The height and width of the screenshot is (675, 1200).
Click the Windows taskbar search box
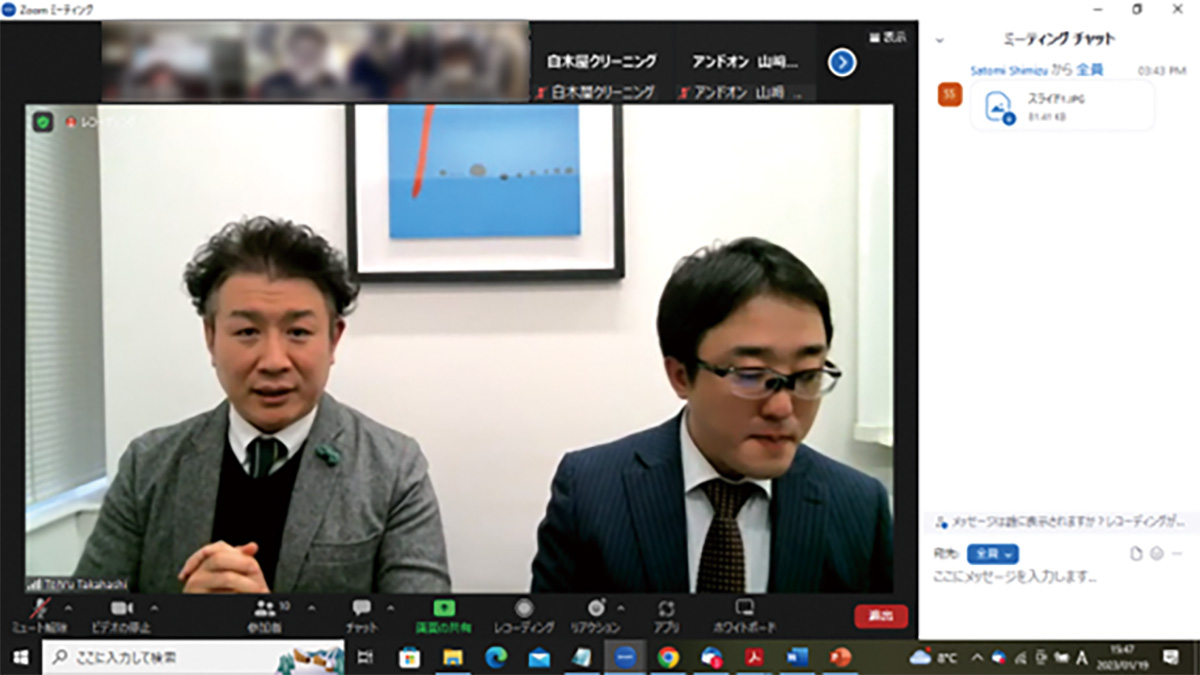pyautogui.click(x=193, y=657)
